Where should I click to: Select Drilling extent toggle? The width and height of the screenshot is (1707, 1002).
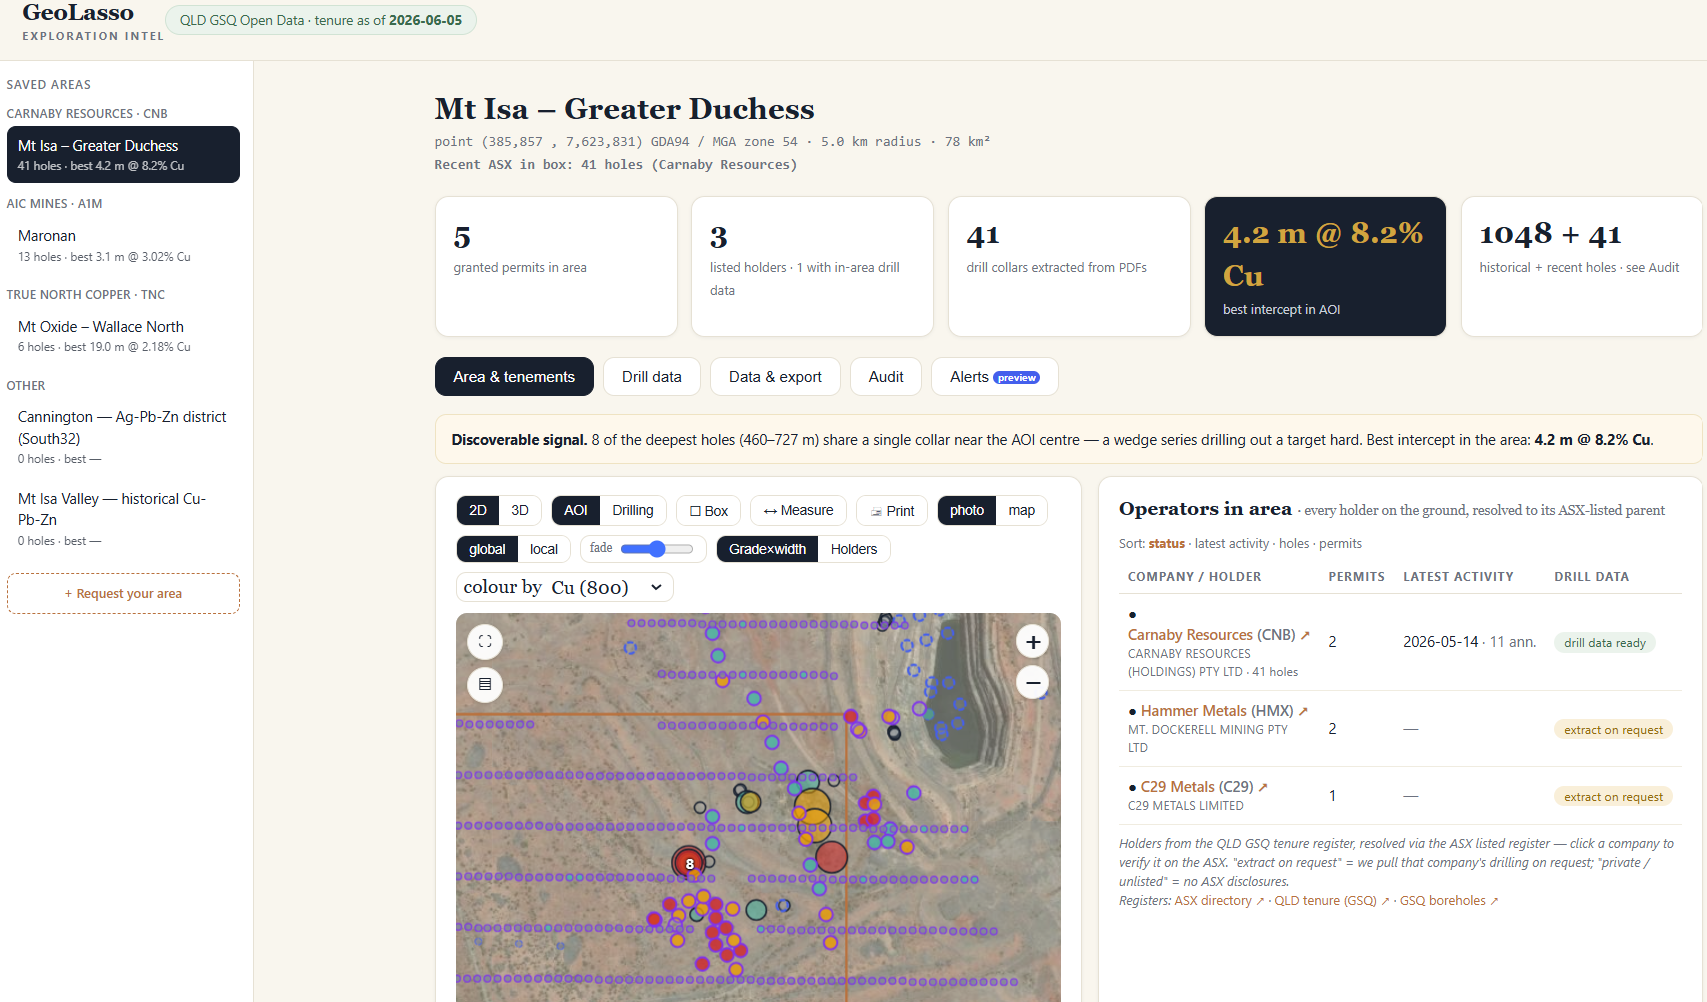633,510
